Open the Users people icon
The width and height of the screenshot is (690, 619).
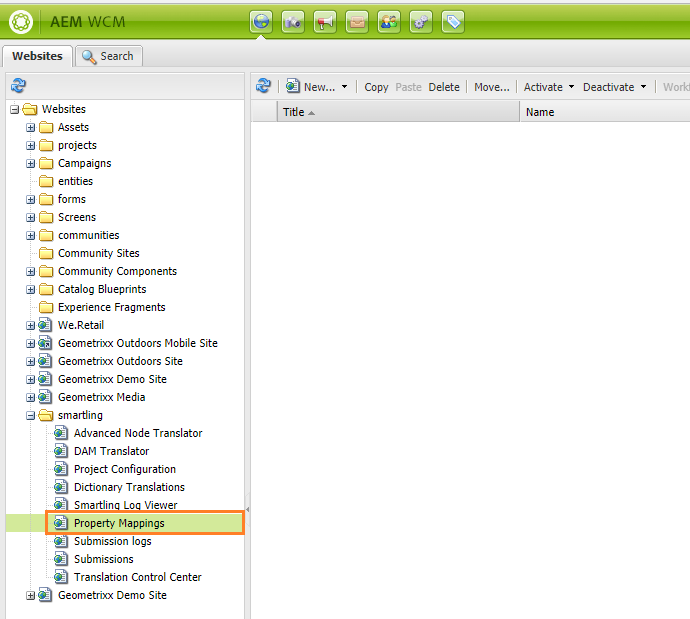point(389,22)
